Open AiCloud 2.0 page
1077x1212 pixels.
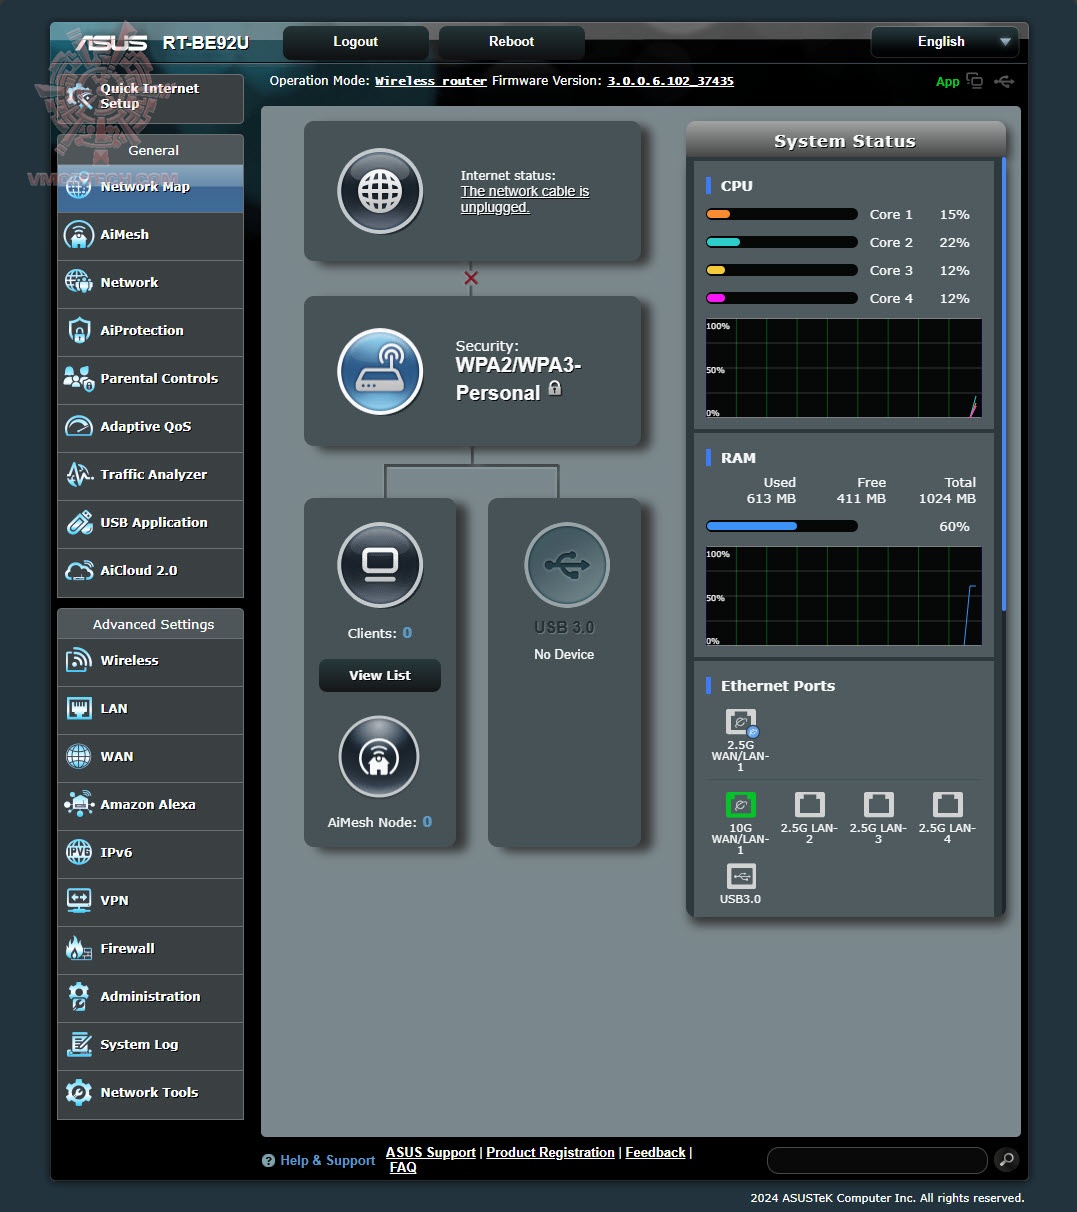pos(150,572)
